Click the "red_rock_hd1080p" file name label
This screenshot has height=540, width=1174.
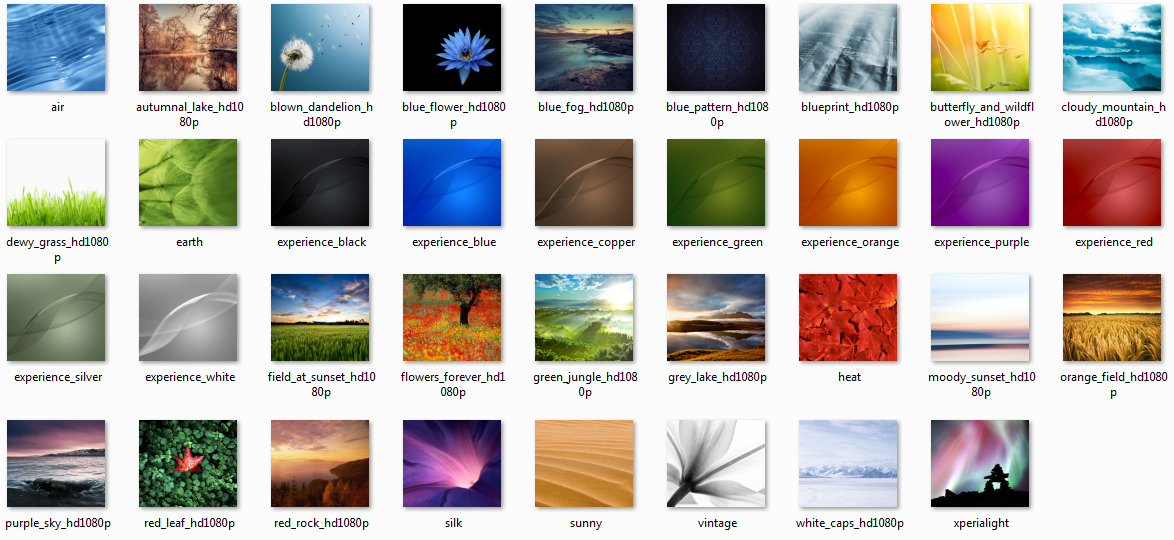tap(322, 523)
